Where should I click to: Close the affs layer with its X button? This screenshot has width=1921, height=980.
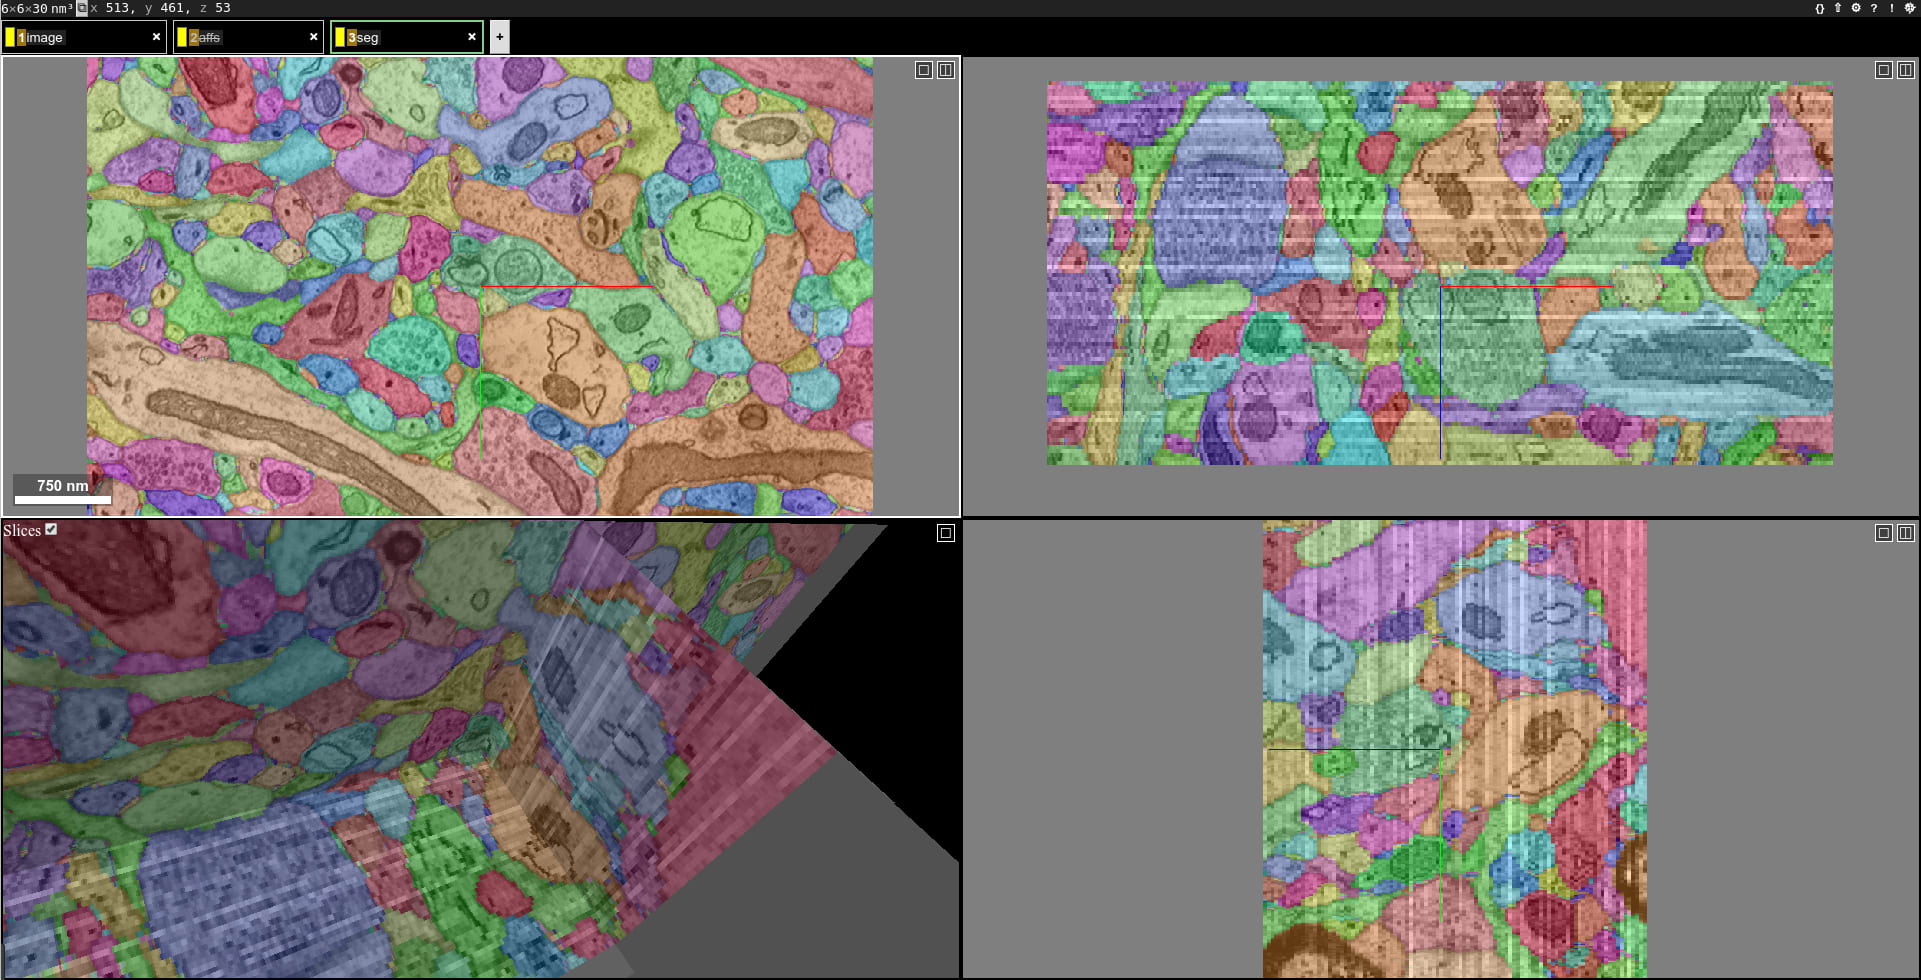tap(312, 36)
